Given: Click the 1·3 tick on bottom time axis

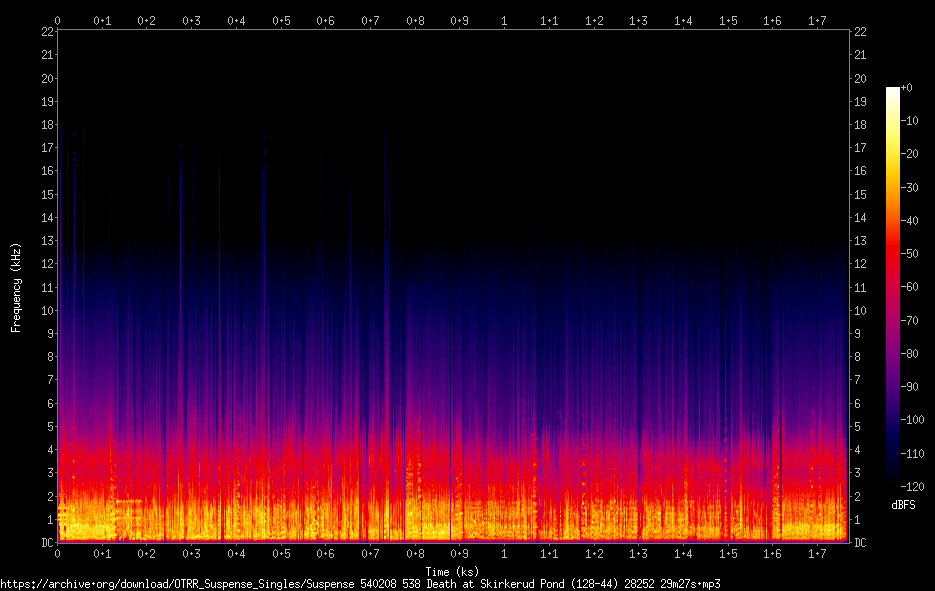Looking at the screenshot, I should [x=638, y=554].
